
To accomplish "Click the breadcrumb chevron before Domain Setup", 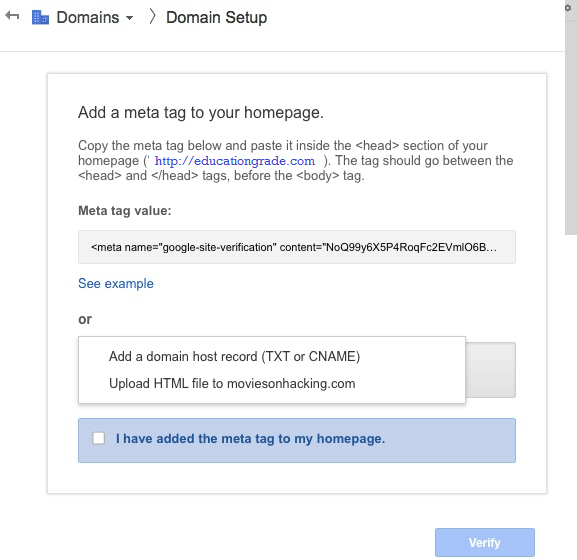I will coord(153,17).
